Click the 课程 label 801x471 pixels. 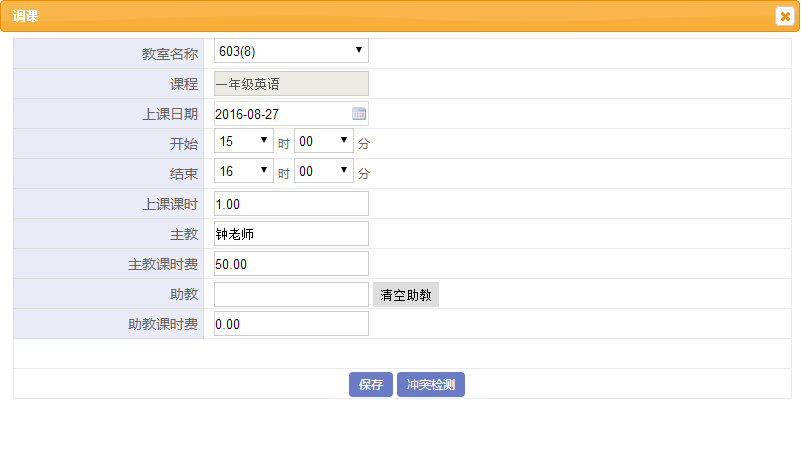tap(184, 84)
